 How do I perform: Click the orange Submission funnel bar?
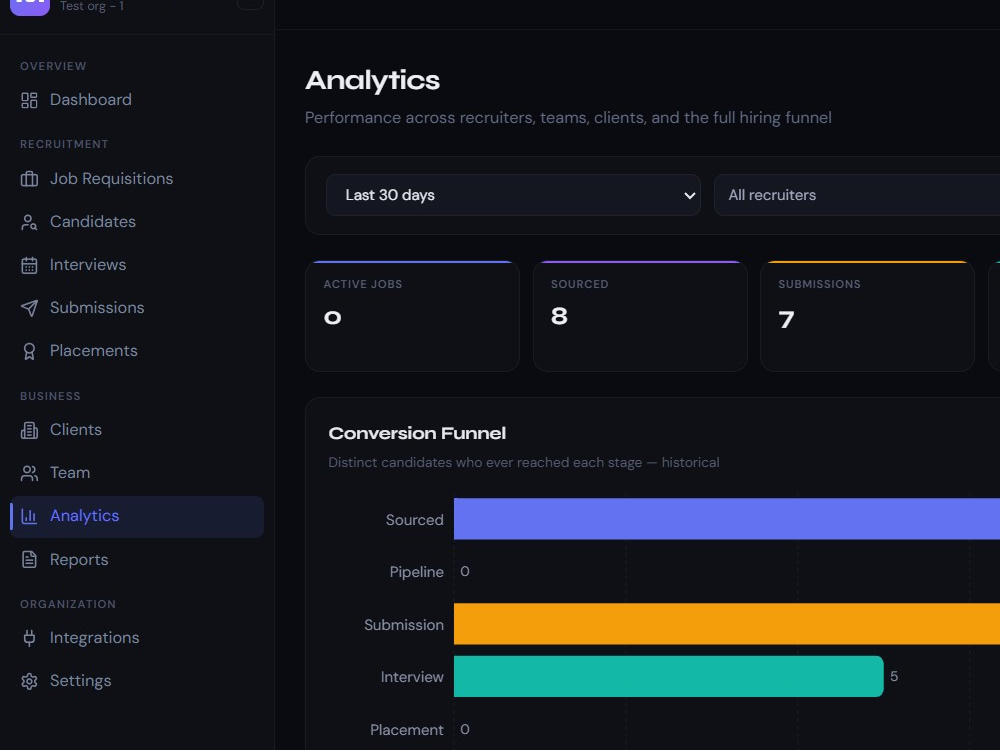727,624
